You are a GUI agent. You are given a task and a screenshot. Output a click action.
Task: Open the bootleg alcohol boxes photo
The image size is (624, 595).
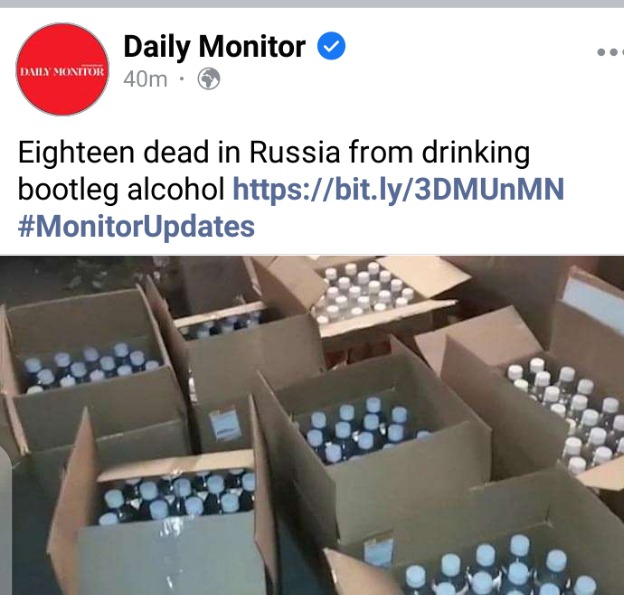(x=312, y=425)
